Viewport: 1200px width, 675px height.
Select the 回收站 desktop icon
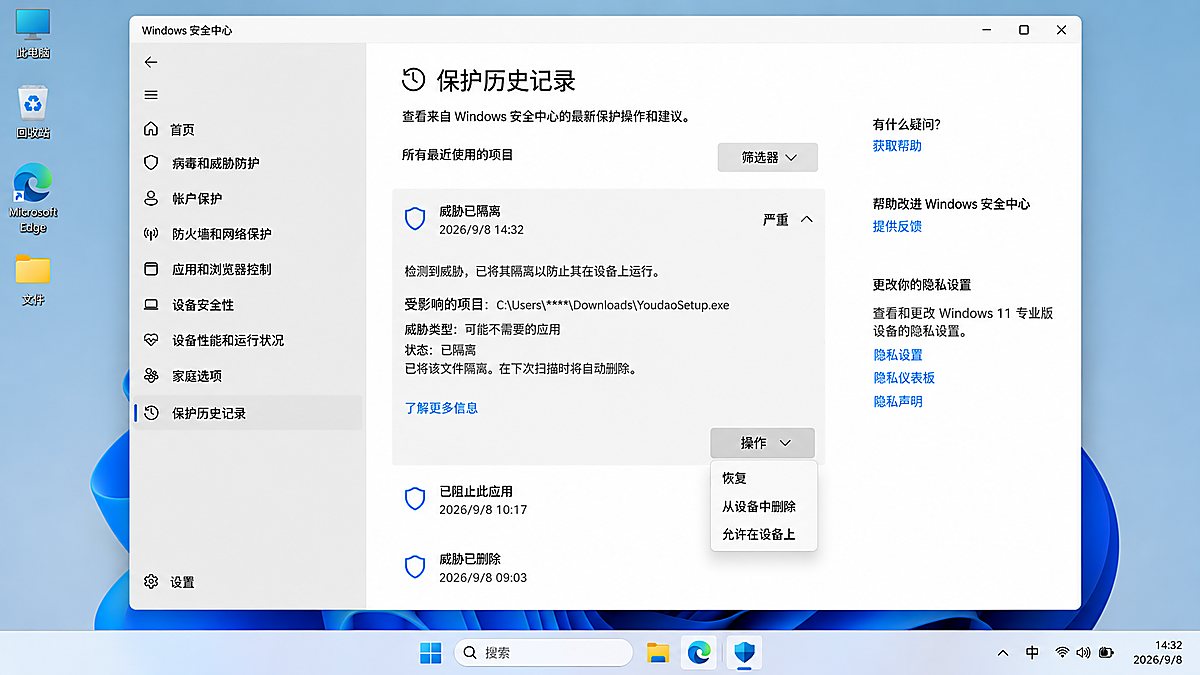pos(33,112)
